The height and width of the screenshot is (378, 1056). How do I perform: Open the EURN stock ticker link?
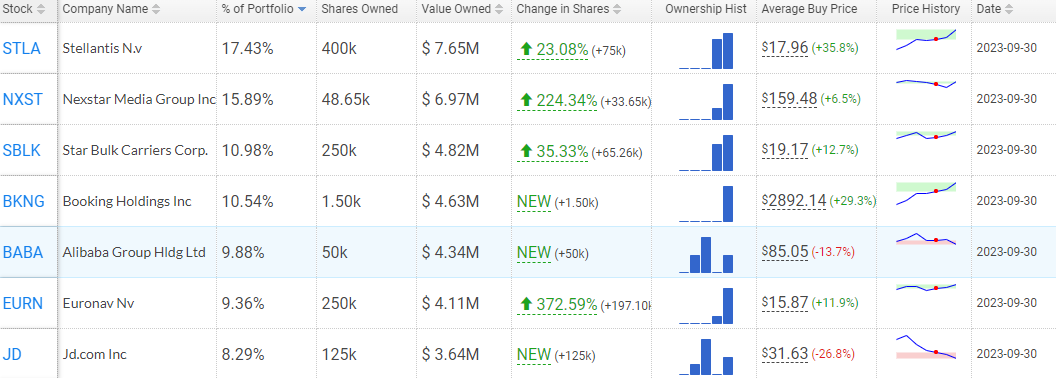tap(23, 303)
